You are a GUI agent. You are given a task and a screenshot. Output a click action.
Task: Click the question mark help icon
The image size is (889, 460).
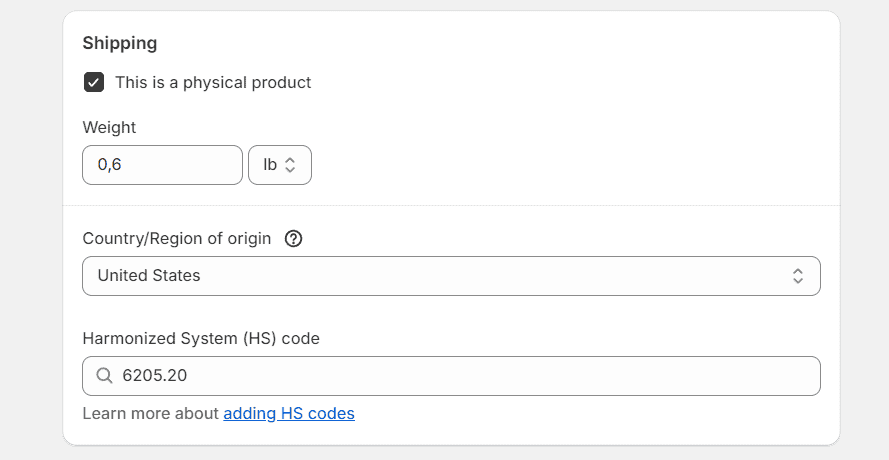point(293,239)
